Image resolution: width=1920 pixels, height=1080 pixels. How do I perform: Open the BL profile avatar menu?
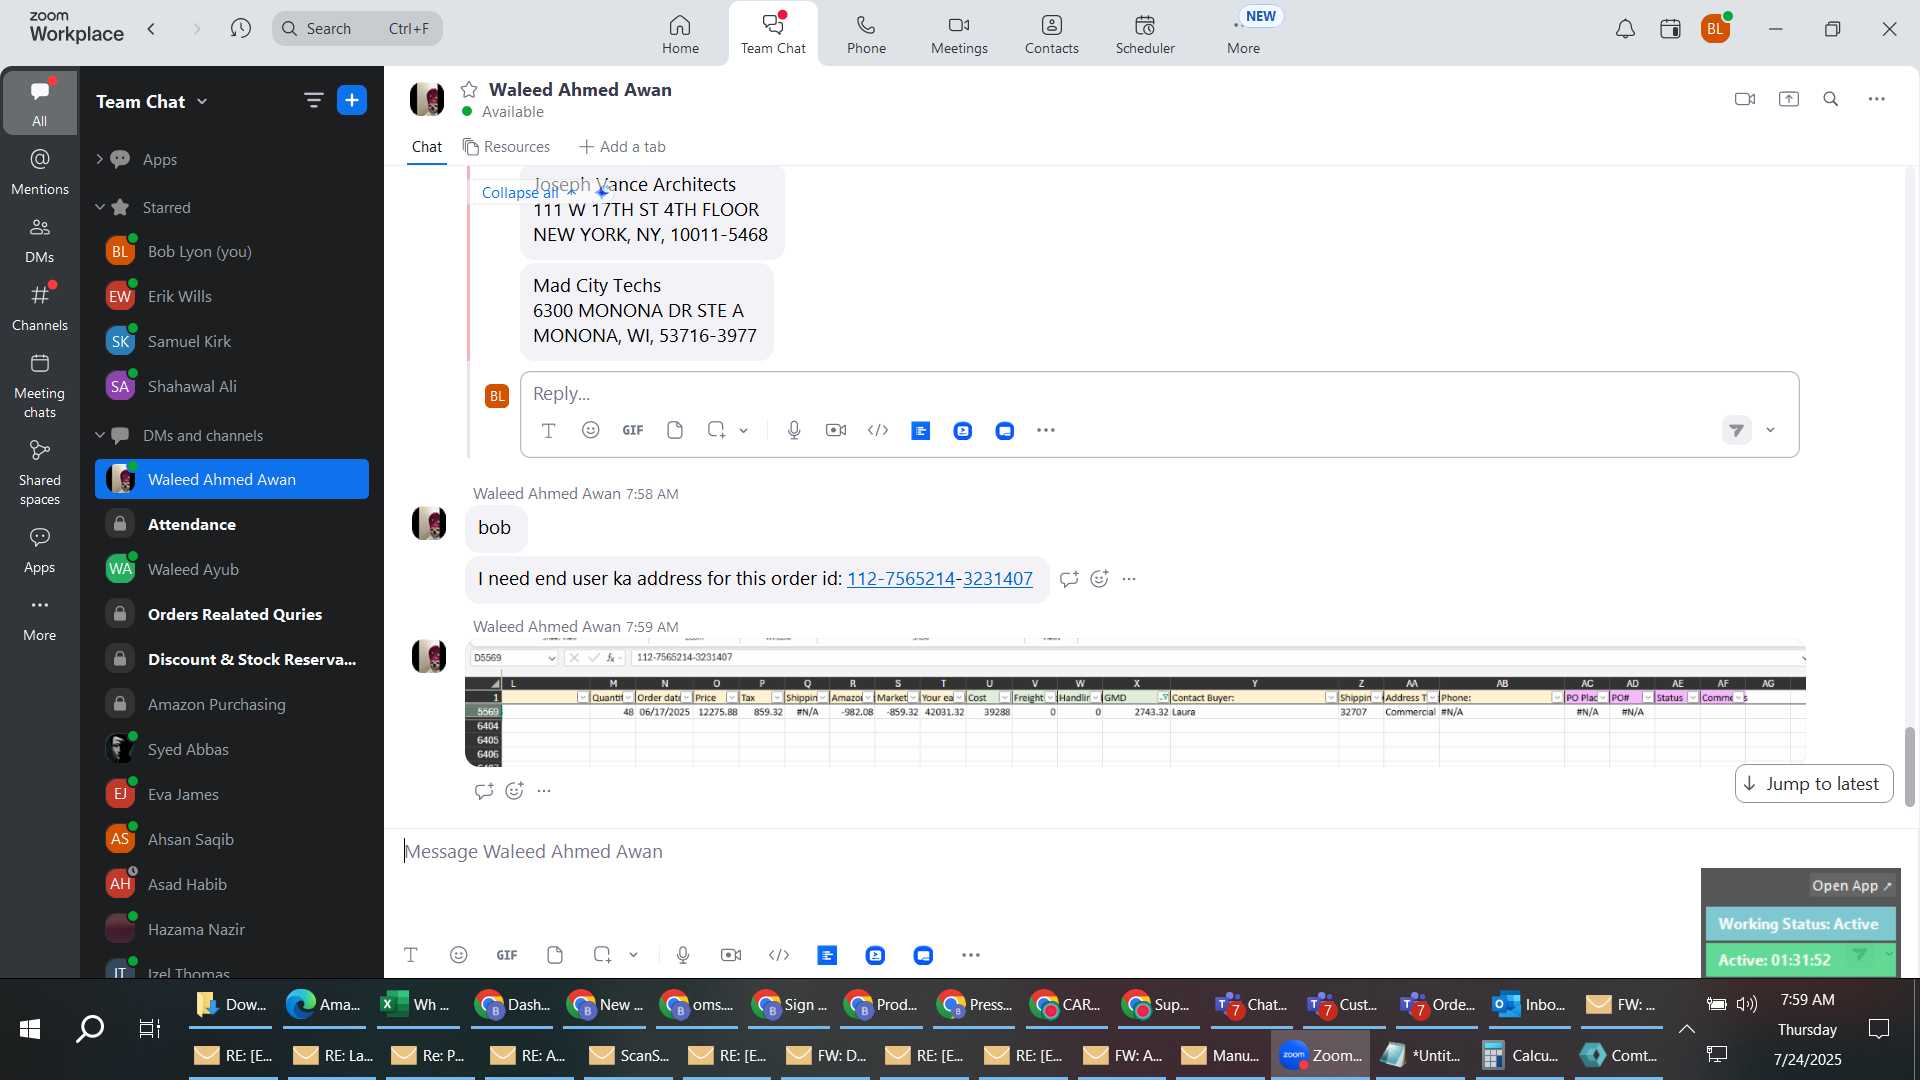[x=1716, y=29]
